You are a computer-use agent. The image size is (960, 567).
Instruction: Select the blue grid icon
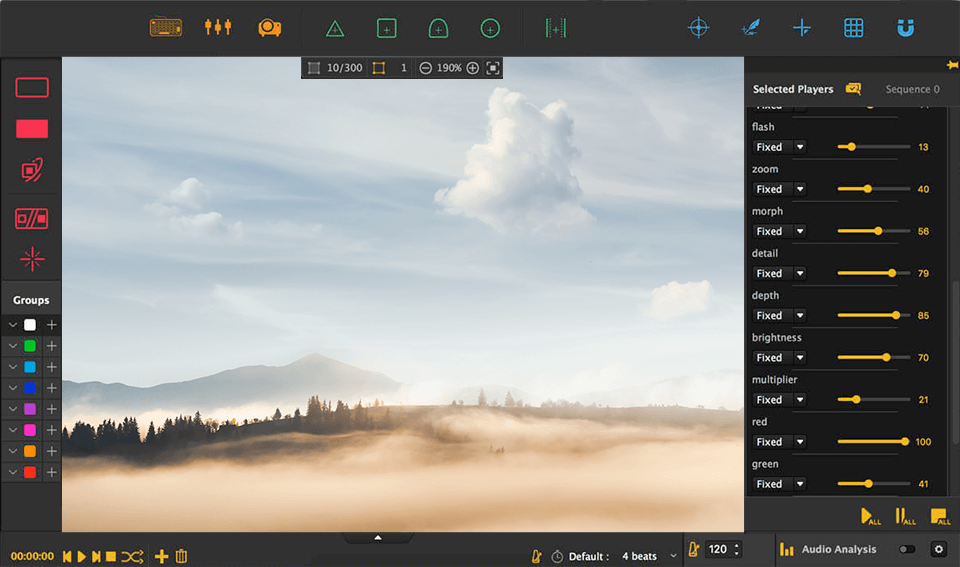[853, 28]
